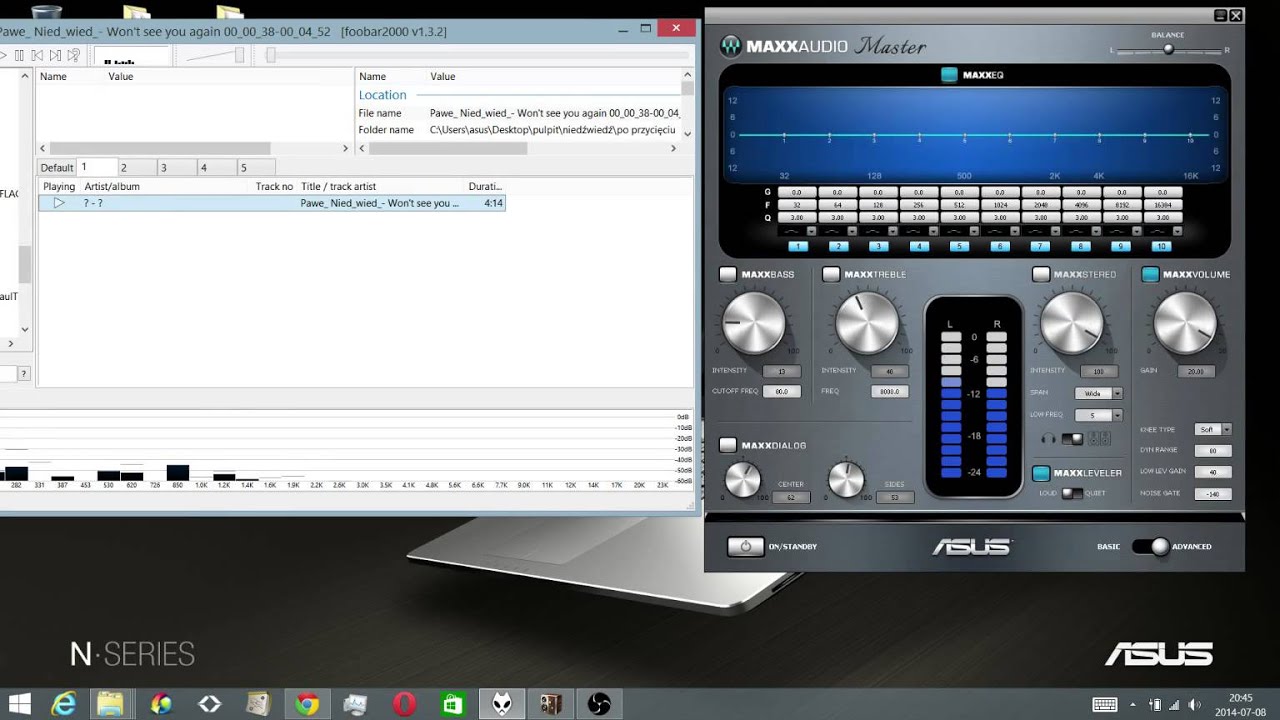Toggle EQ band 10 button
The width and height of the screenshot is (1280, 720).
tap(1161, 246)
